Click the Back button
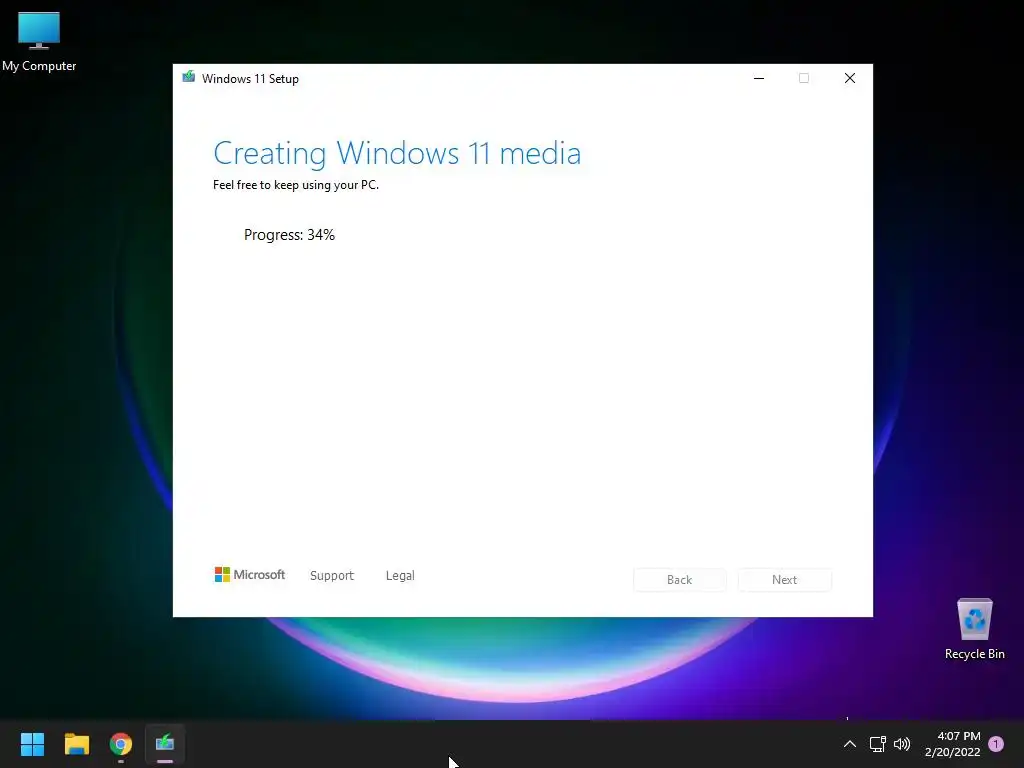The height and width of the screenshot is (768, 1024). pos(679,580)
